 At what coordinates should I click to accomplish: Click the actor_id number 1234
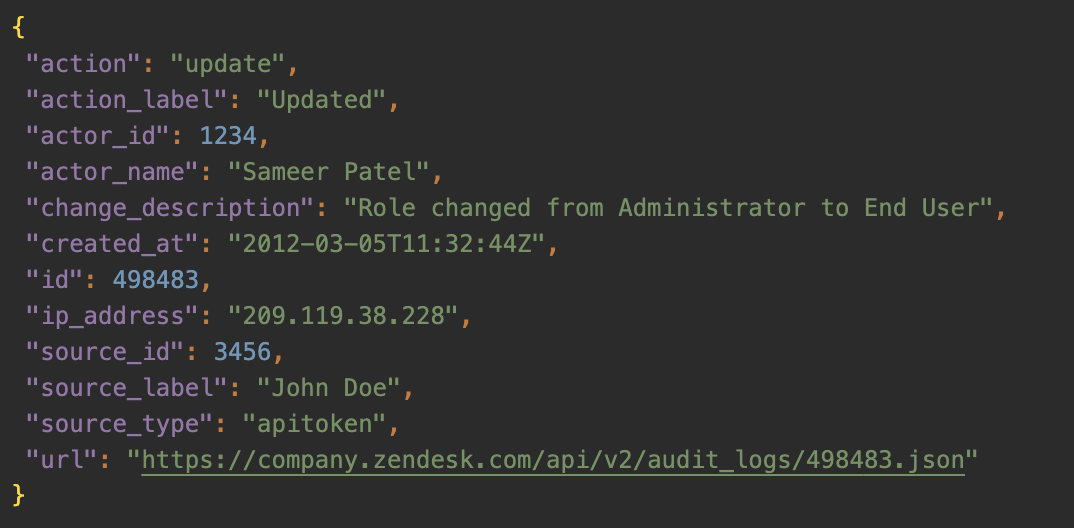pos(228,136)
